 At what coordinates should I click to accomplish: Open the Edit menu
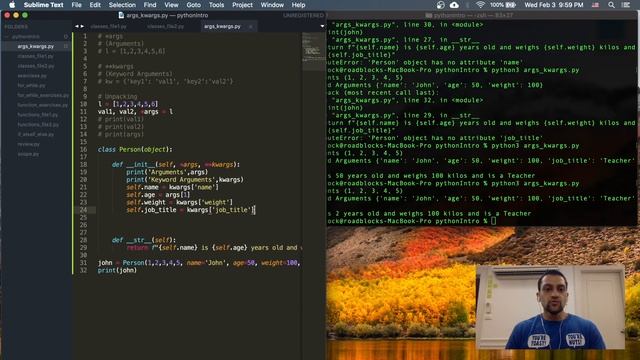(x=95, y=5)
